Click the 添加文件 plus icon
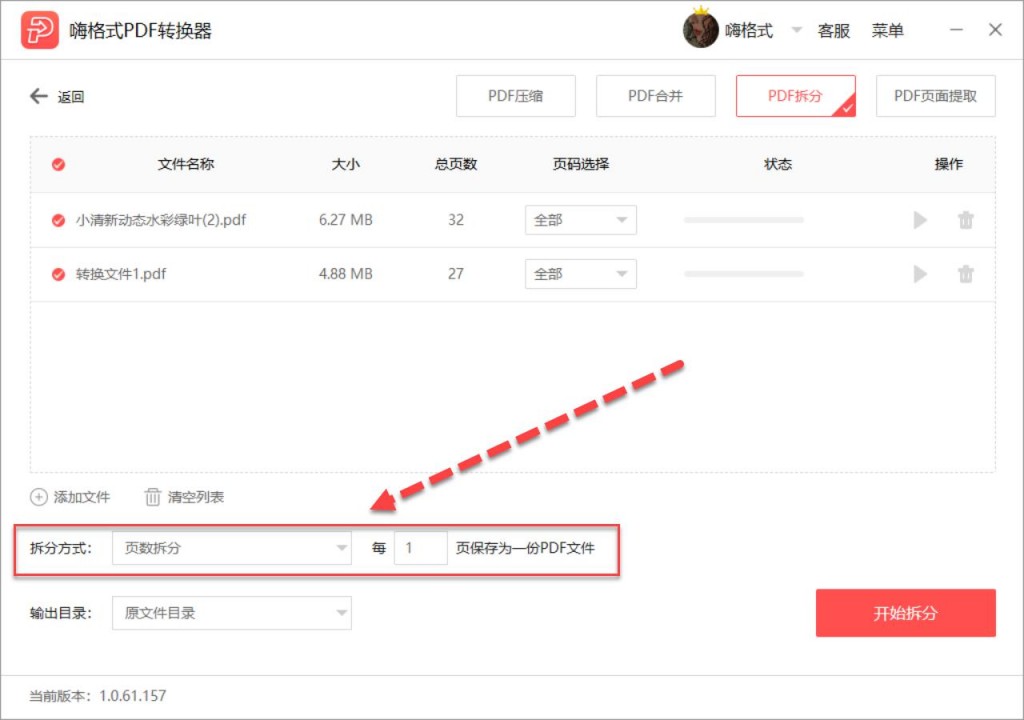 pos(39,497)
